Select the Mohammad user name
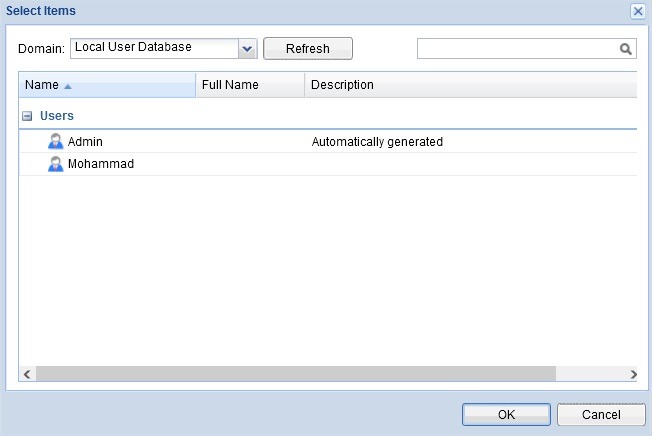 pyautogui.click(x=101, y=164)
